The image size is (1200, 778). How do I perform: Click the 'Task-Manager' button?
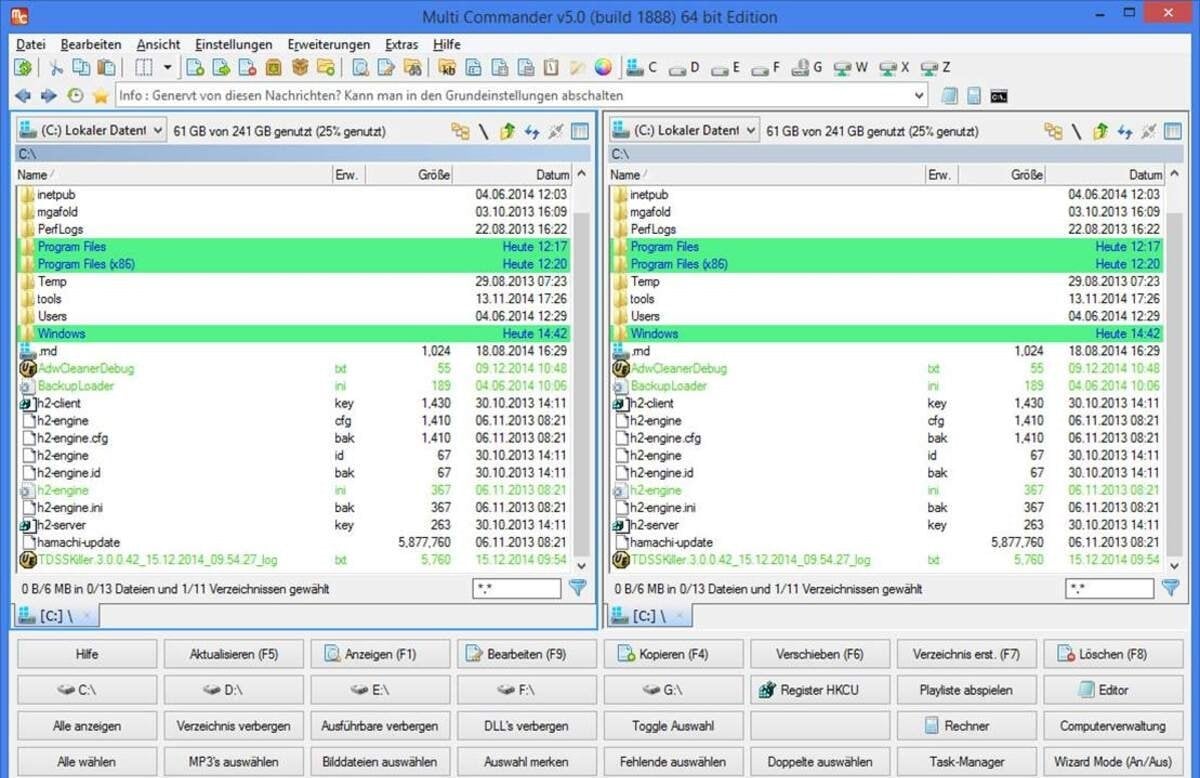click(967, 761)
